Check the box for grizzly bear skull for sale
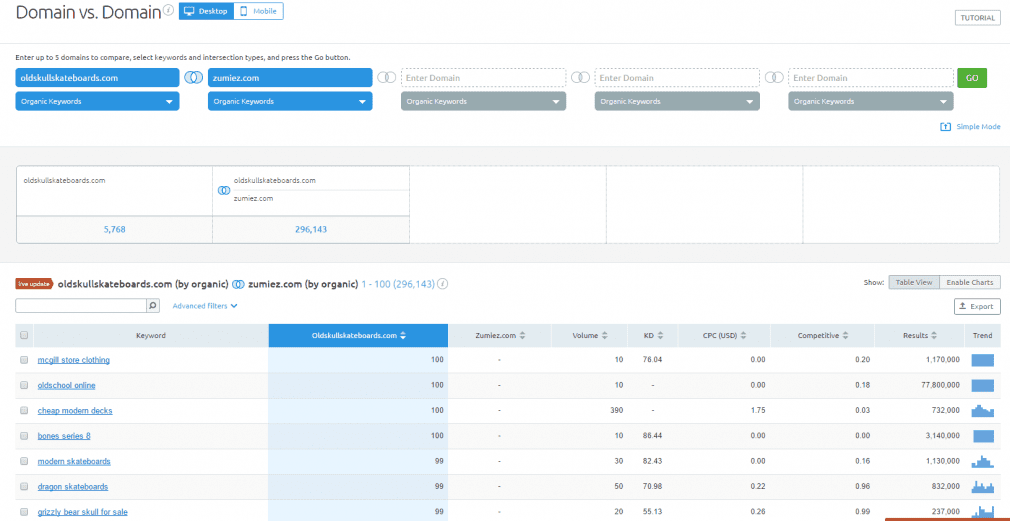The width and height of the screenshot is (1010, 521). click(x=24, y=512)
